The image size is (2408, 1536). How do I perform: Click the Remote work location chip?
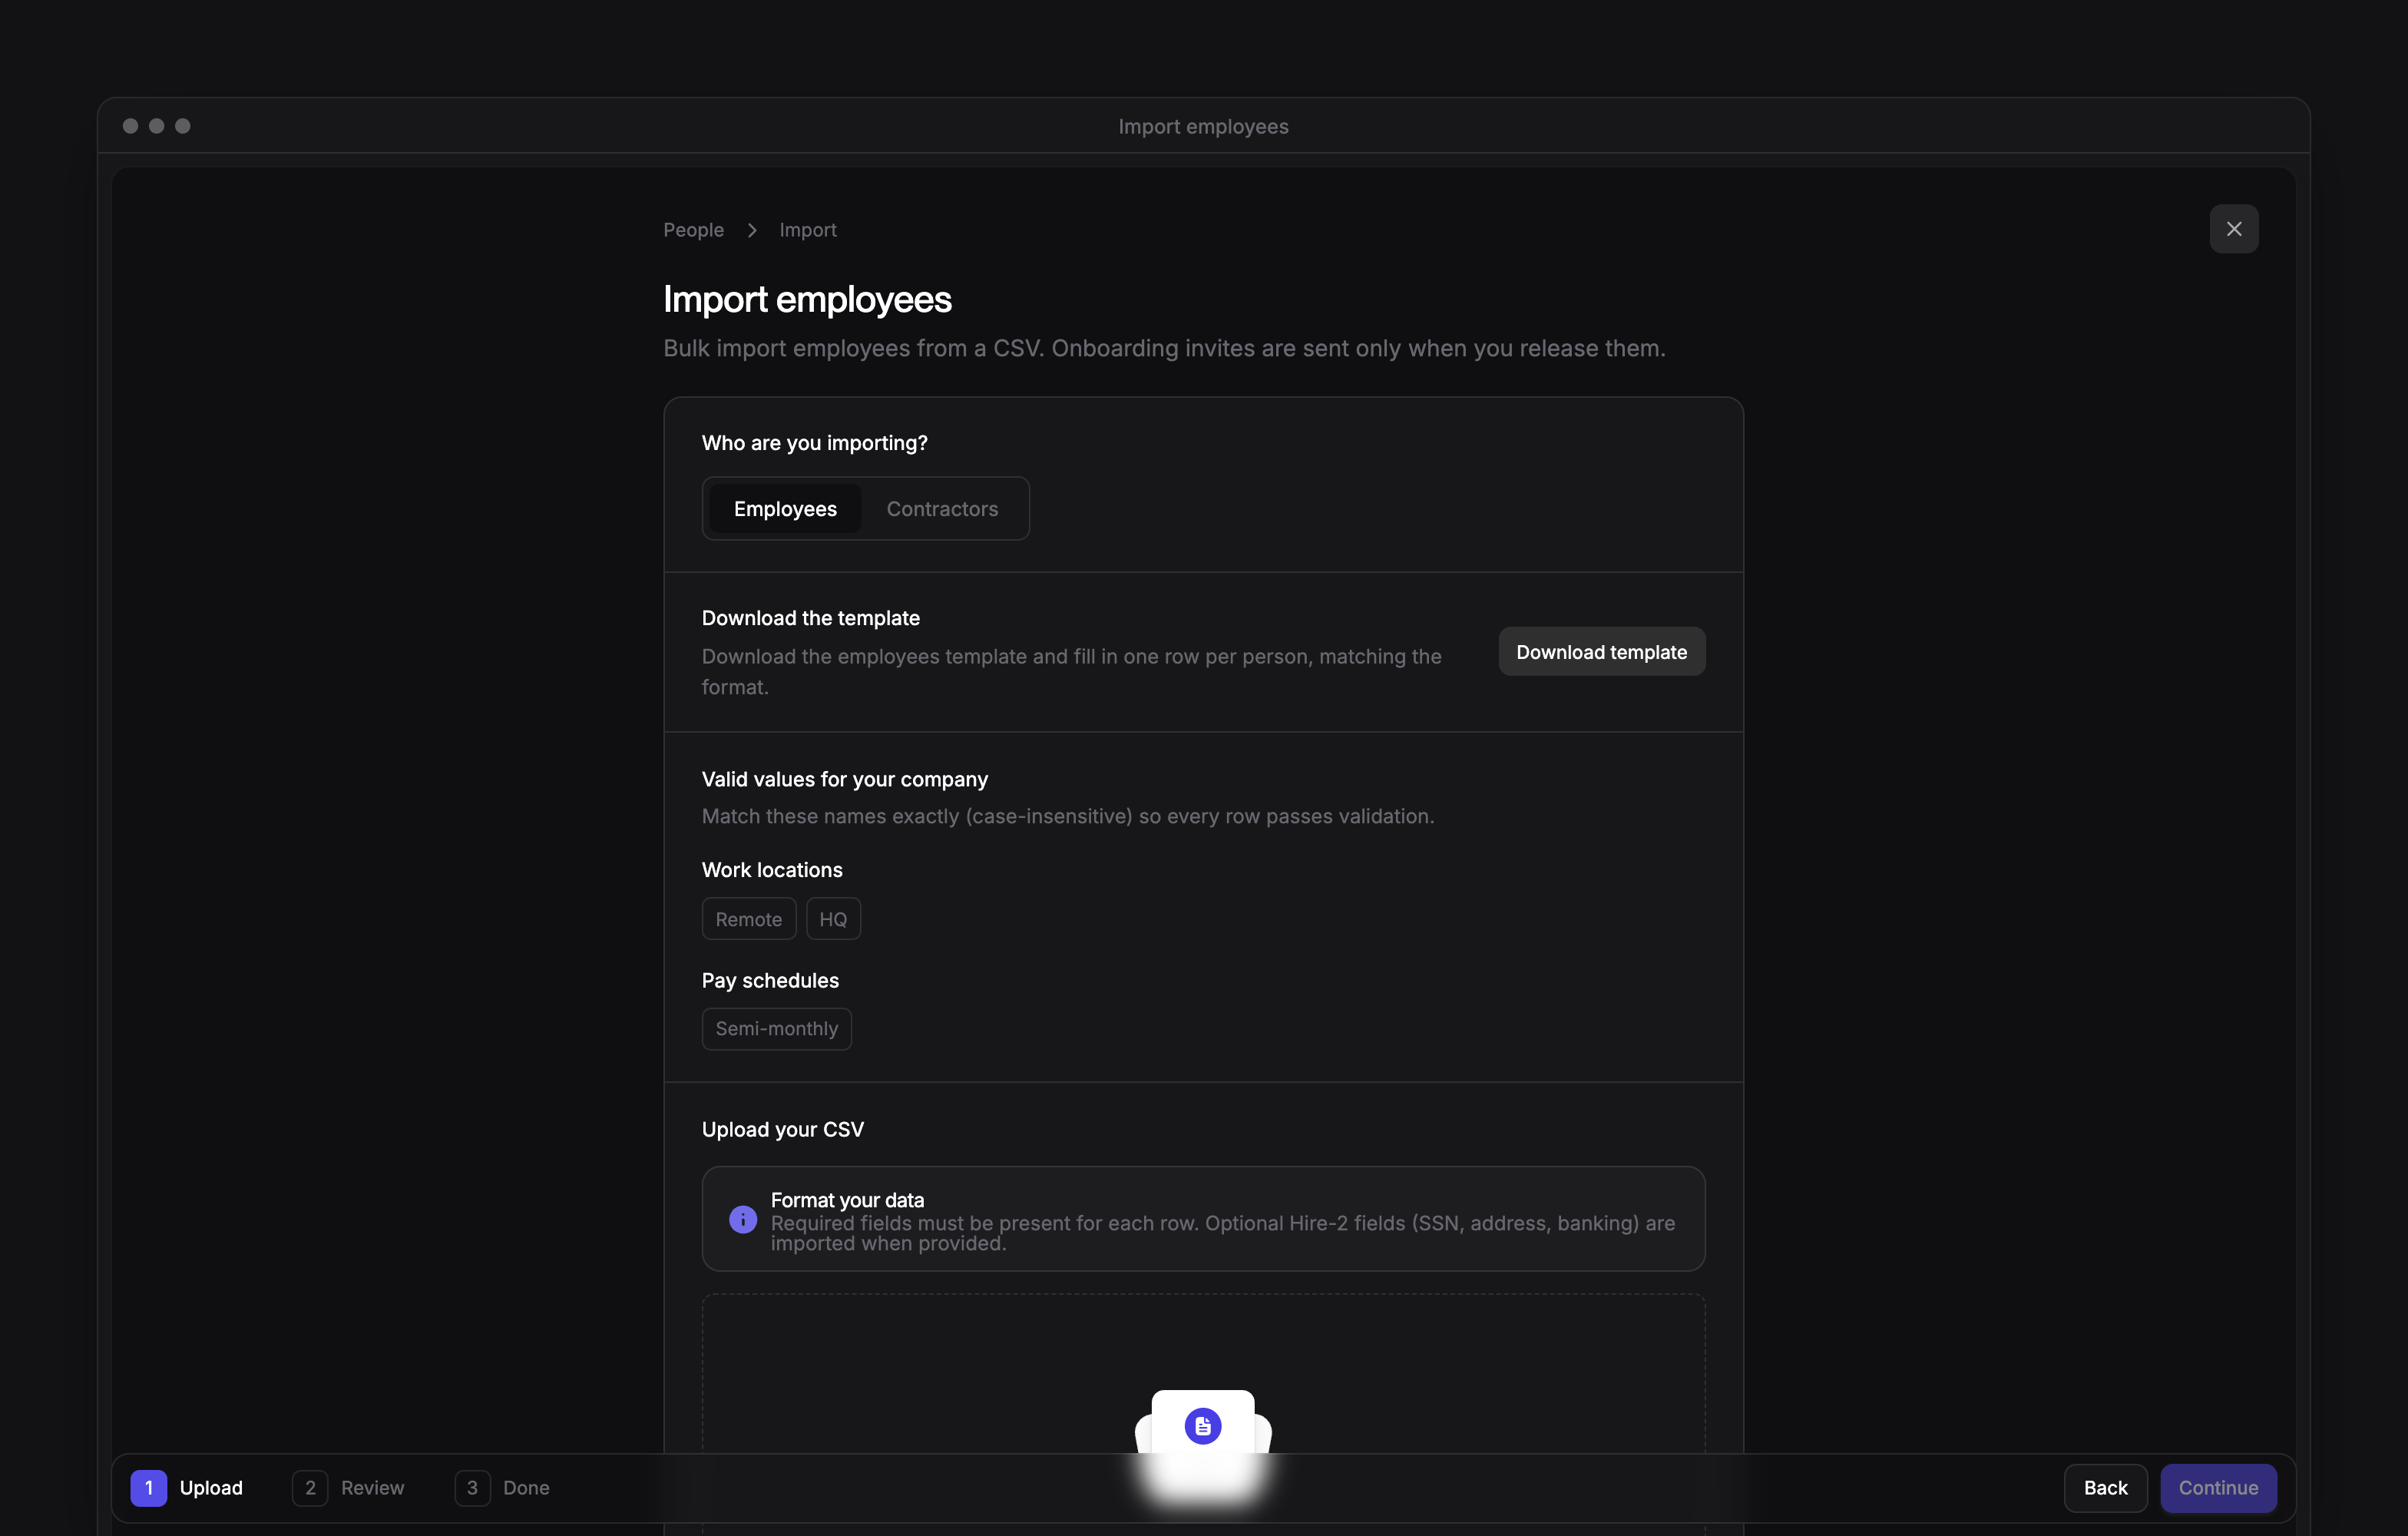[x=748, y=918]
